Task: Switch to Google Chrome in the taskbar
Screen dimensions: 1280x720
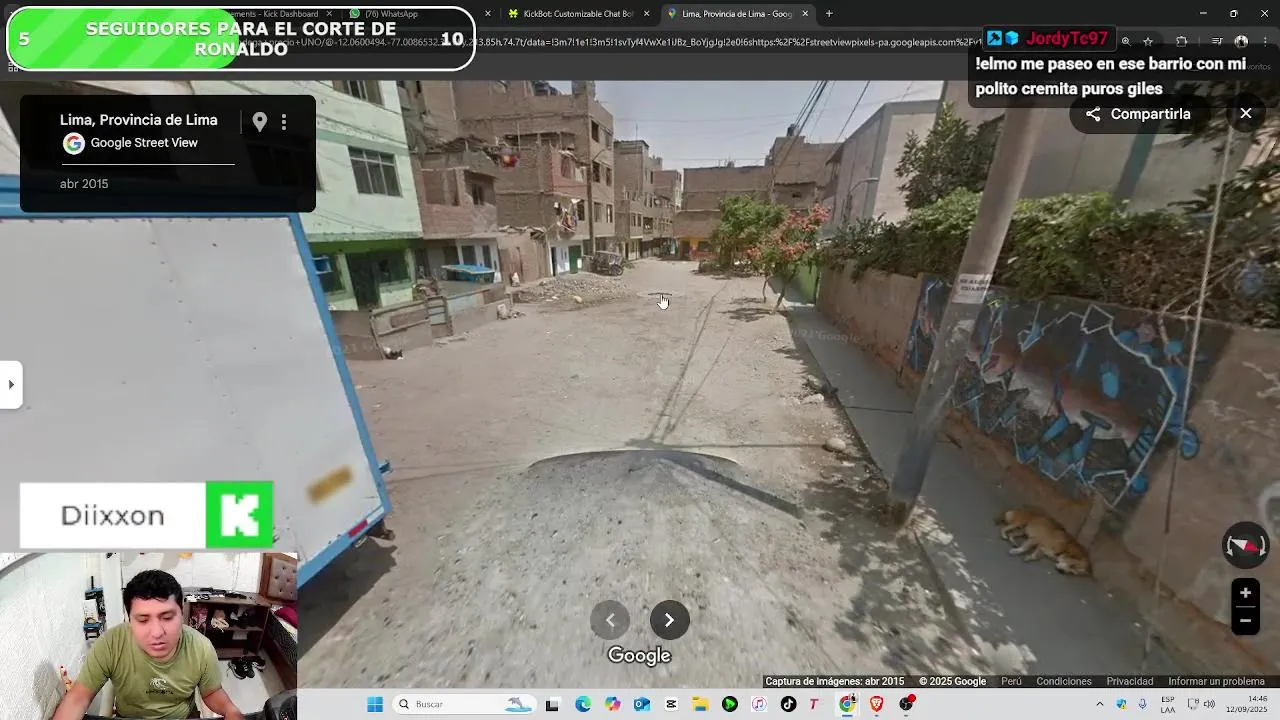Action: coord(847,705)
